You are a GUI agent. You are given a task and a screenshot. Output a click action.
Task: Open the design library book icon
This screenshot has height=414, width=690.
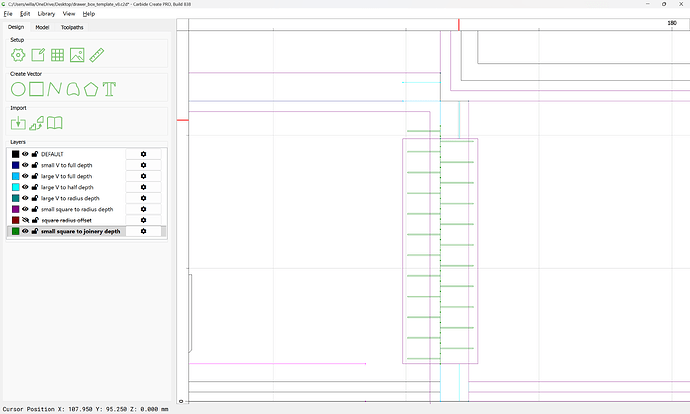coord(56,123)
